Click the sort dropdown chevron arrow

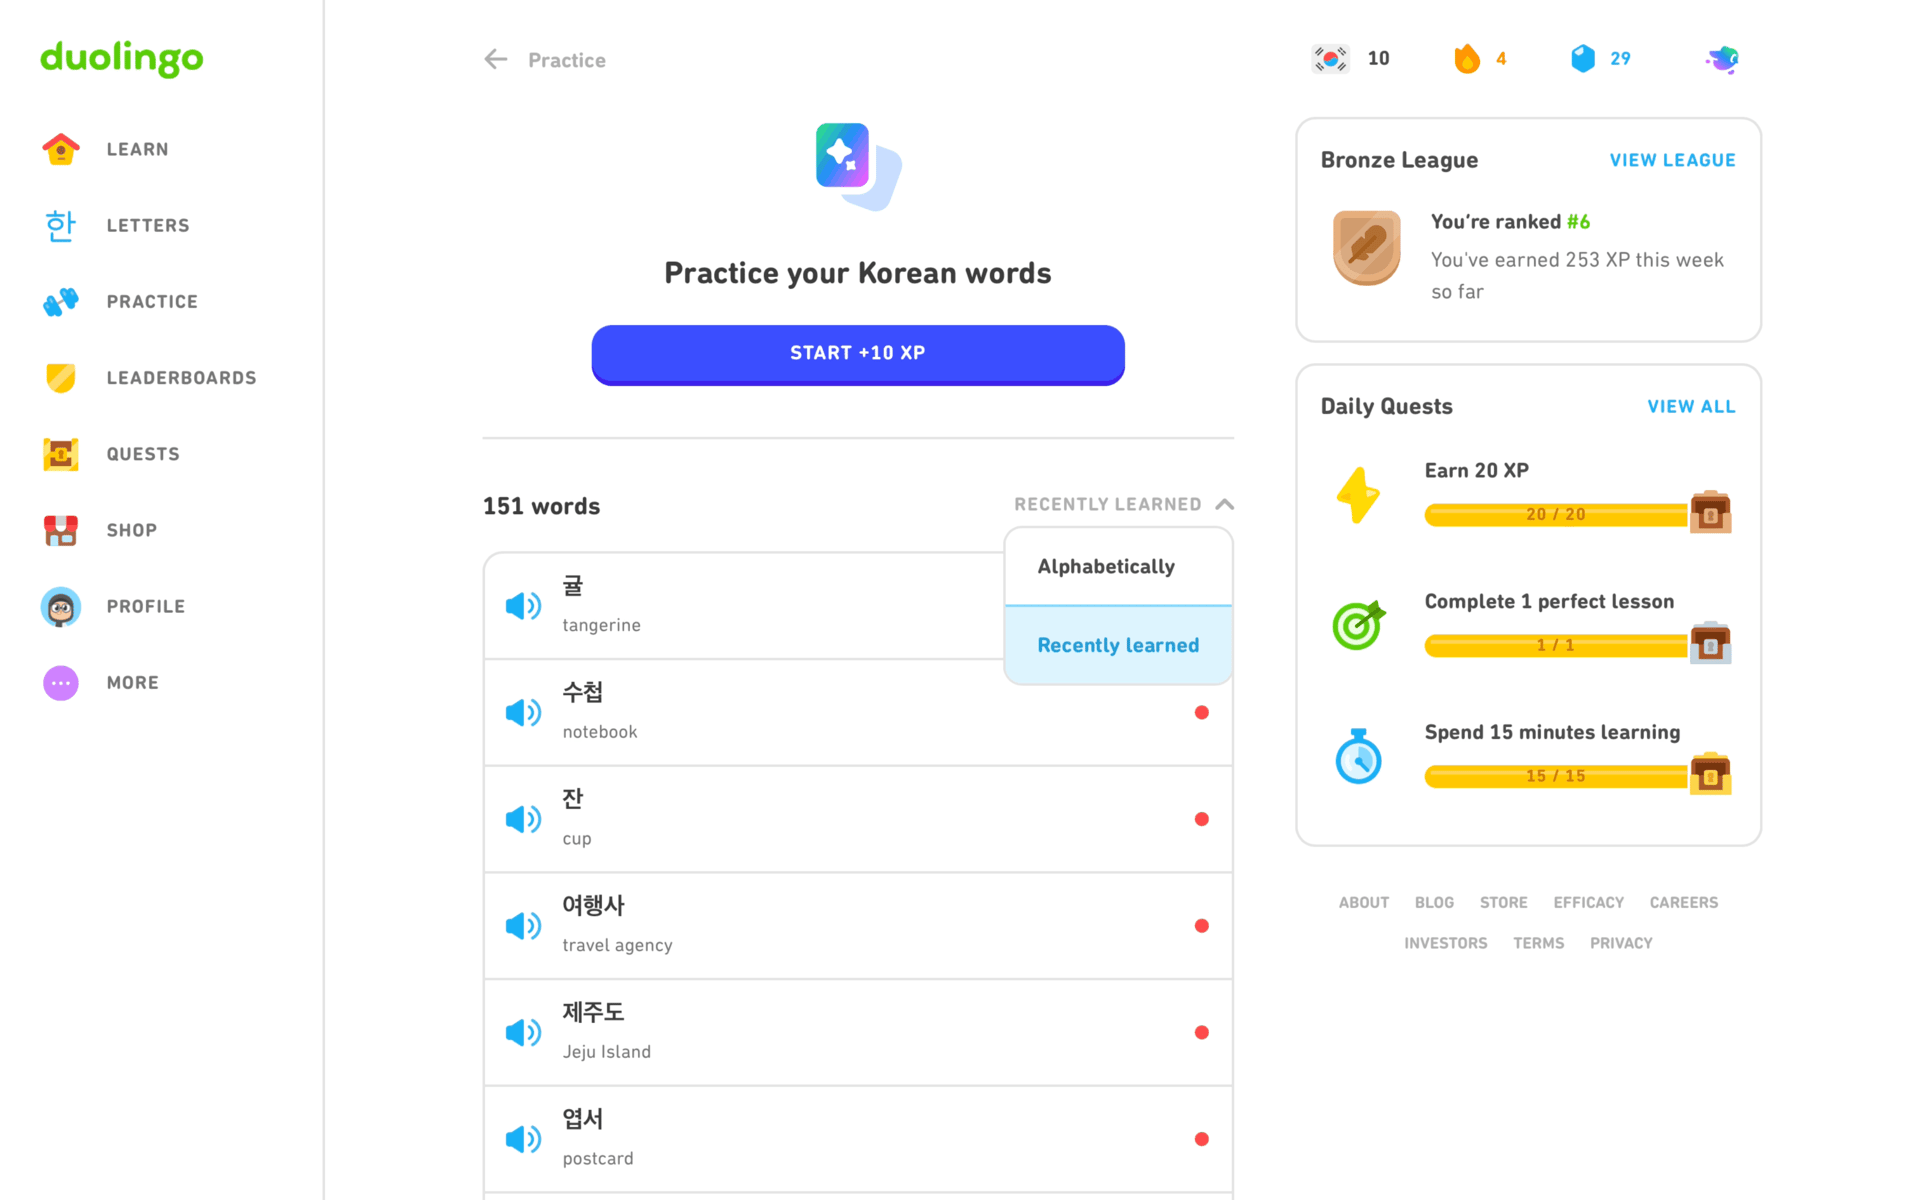(x=1225, y=504)
